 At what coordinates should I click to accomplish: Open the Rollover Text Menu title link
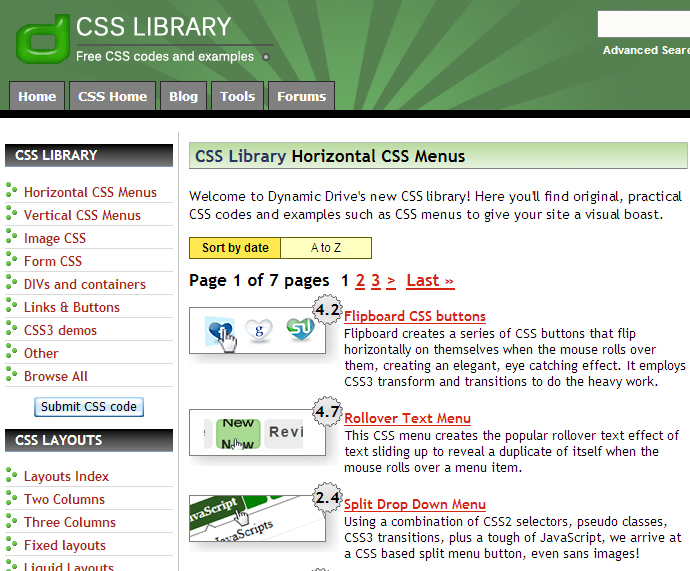(x=407, y=418)
